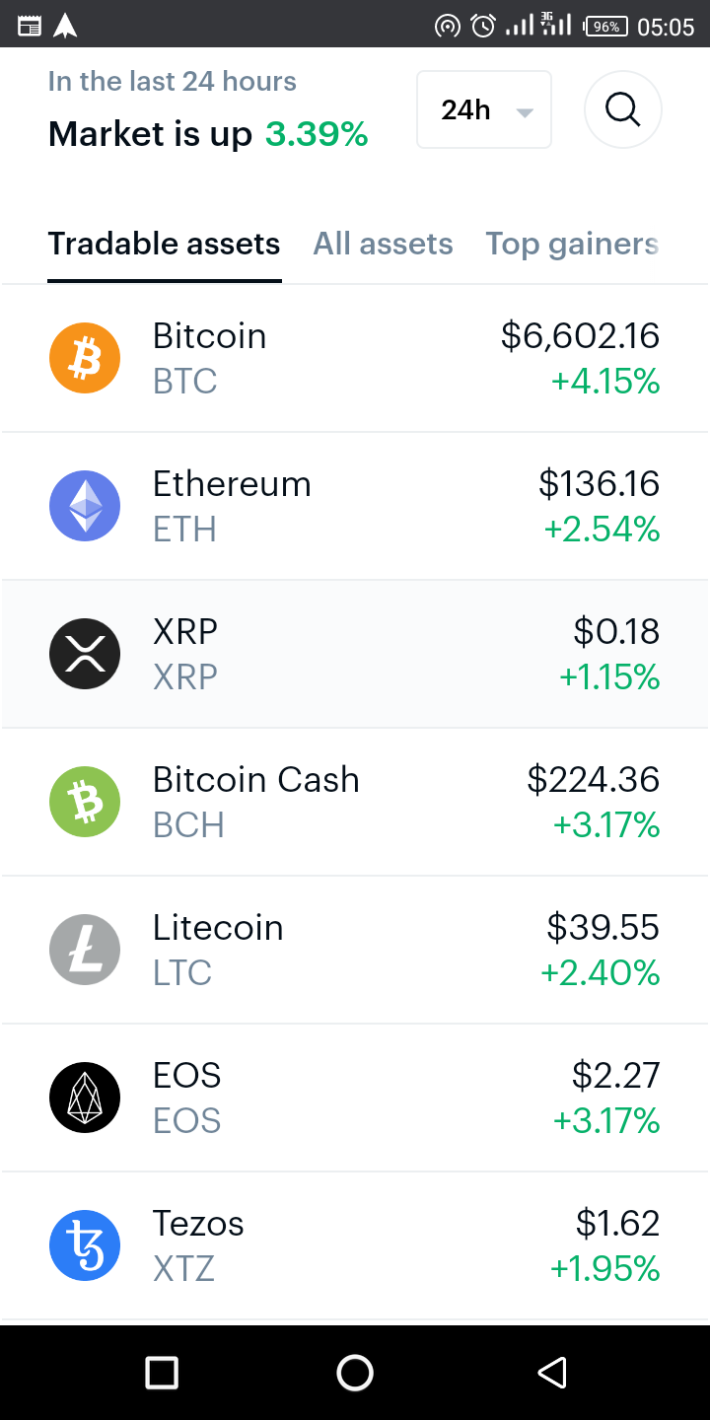Open the 24h time range dropdown

click(484, 110)
